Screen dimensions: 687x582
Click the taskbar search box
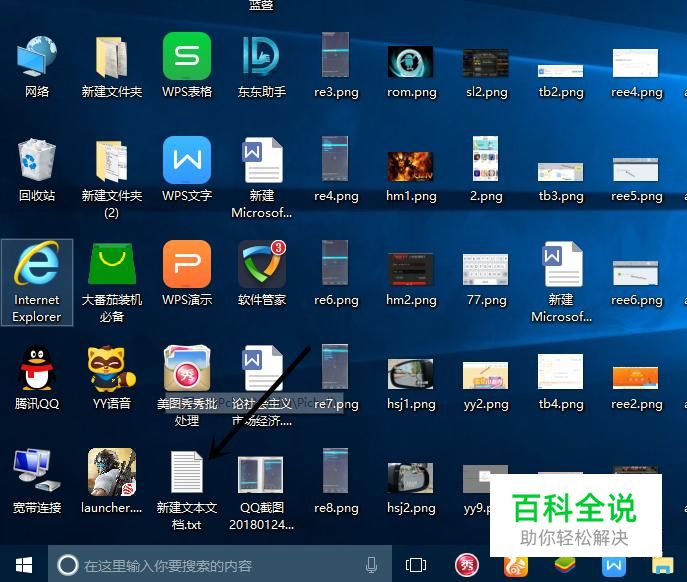219,564
